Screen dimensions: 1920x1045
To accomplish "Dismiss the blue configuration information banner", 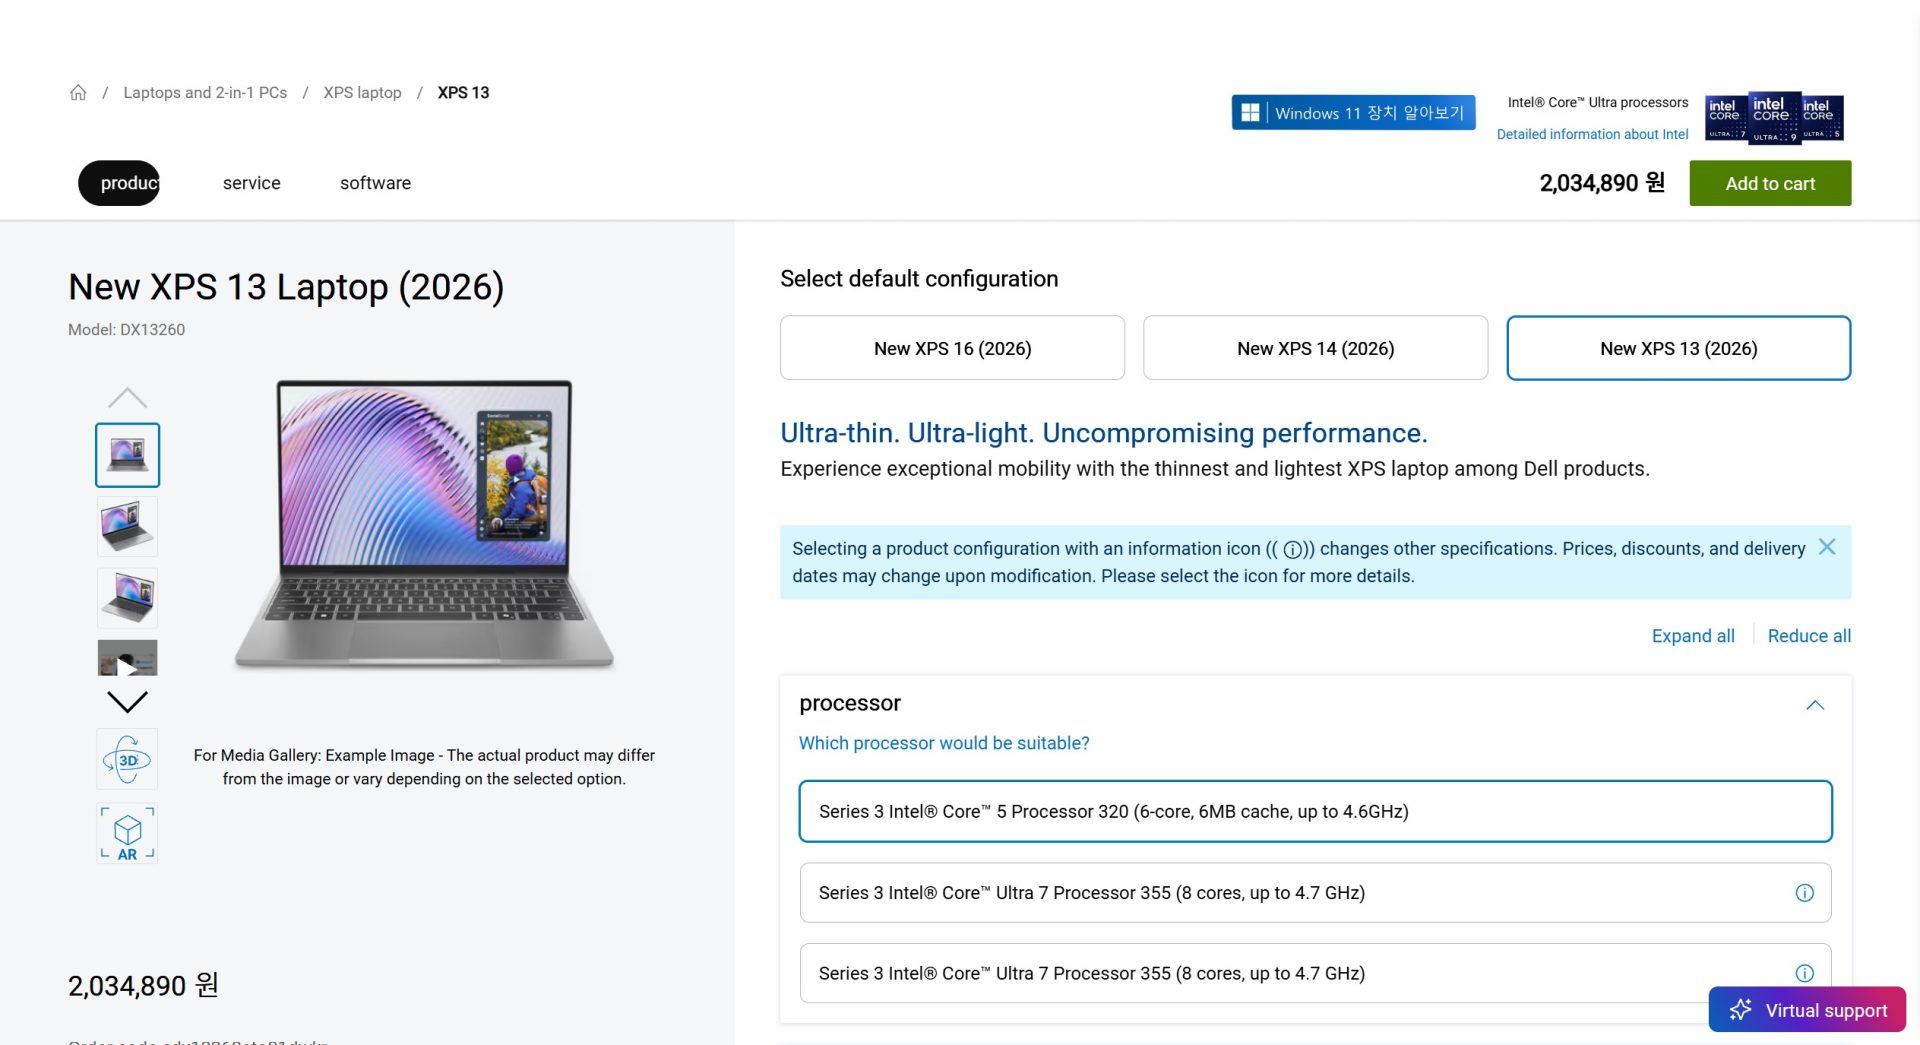I will pyautogui.click(x=1826, y=547).
